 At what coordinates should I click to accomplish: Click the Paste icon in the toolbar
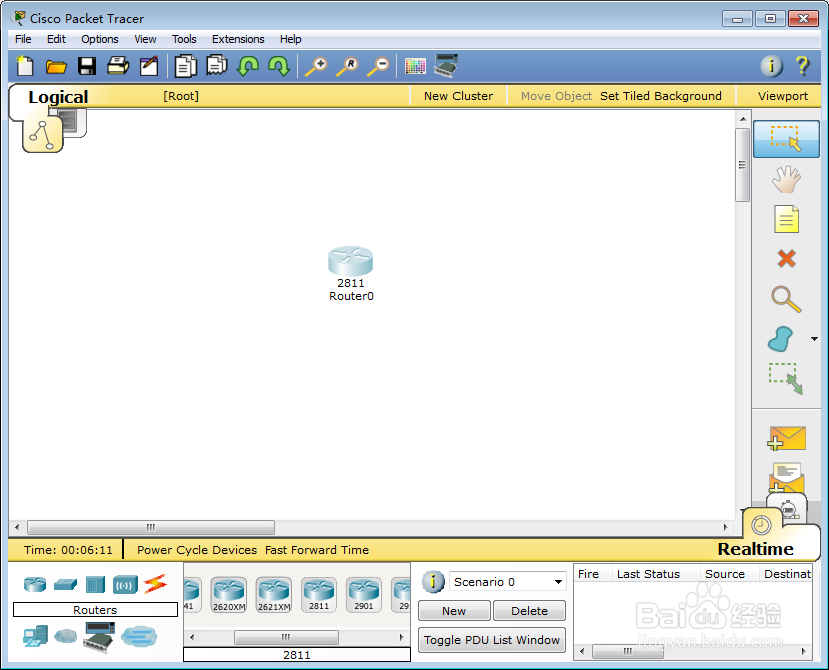[x=217, y=66]
